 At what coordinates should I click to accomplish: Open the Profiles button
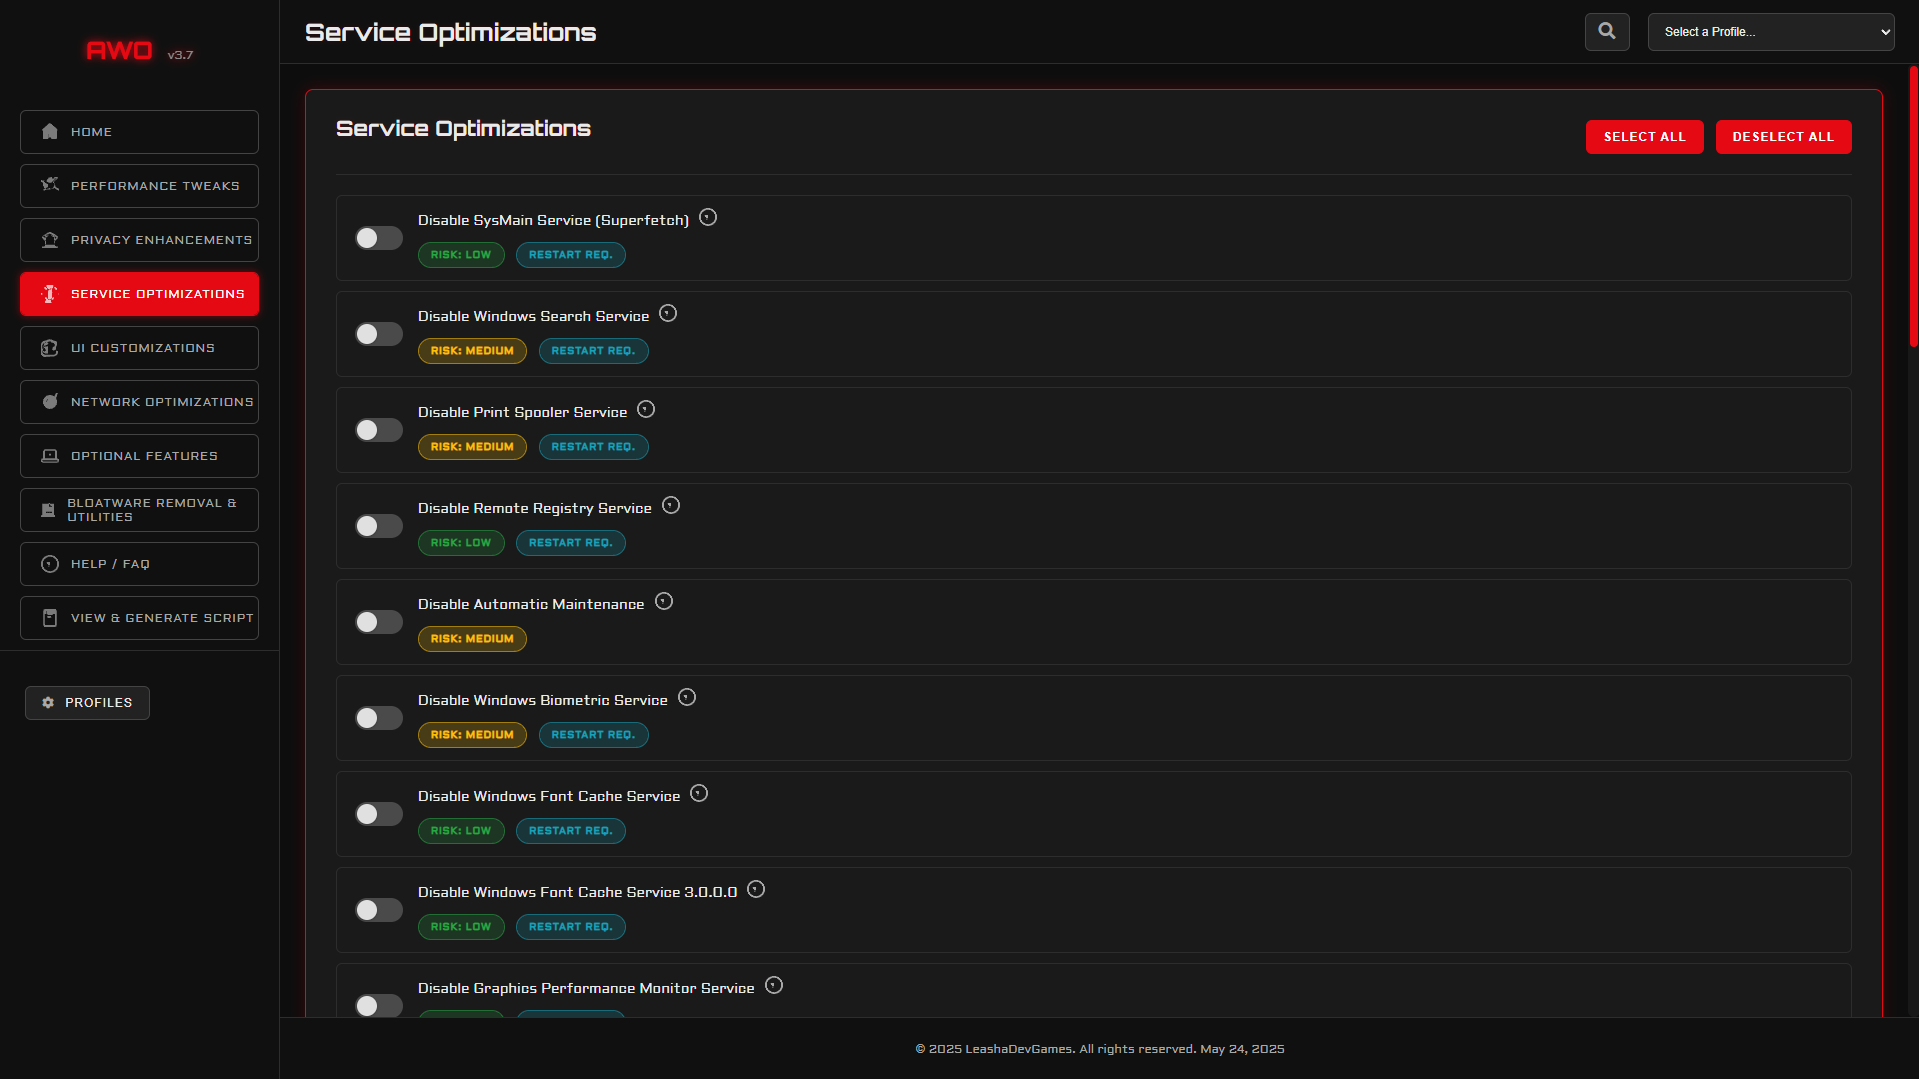tap(87, 703)
